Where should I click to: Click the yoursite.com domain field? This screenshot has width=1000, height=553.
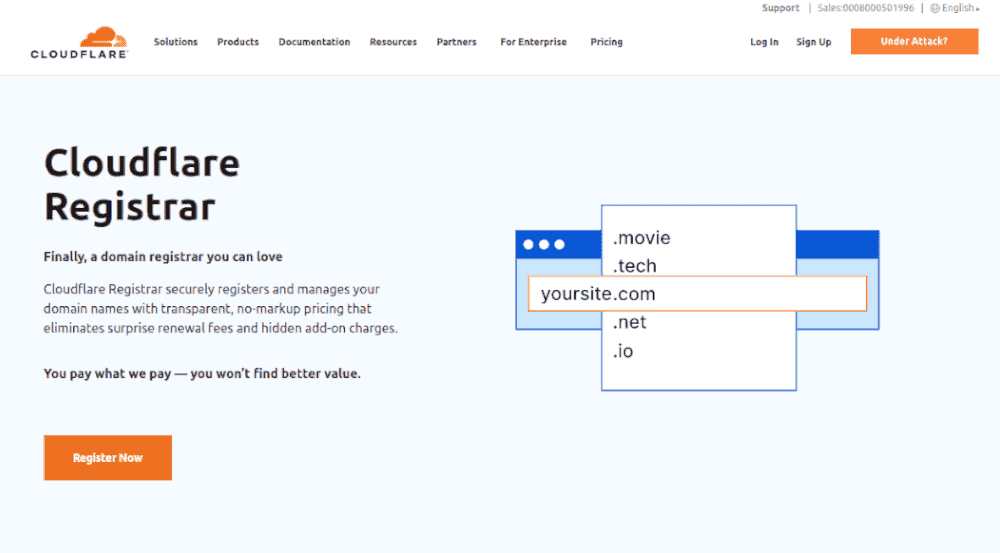[696, 294]
